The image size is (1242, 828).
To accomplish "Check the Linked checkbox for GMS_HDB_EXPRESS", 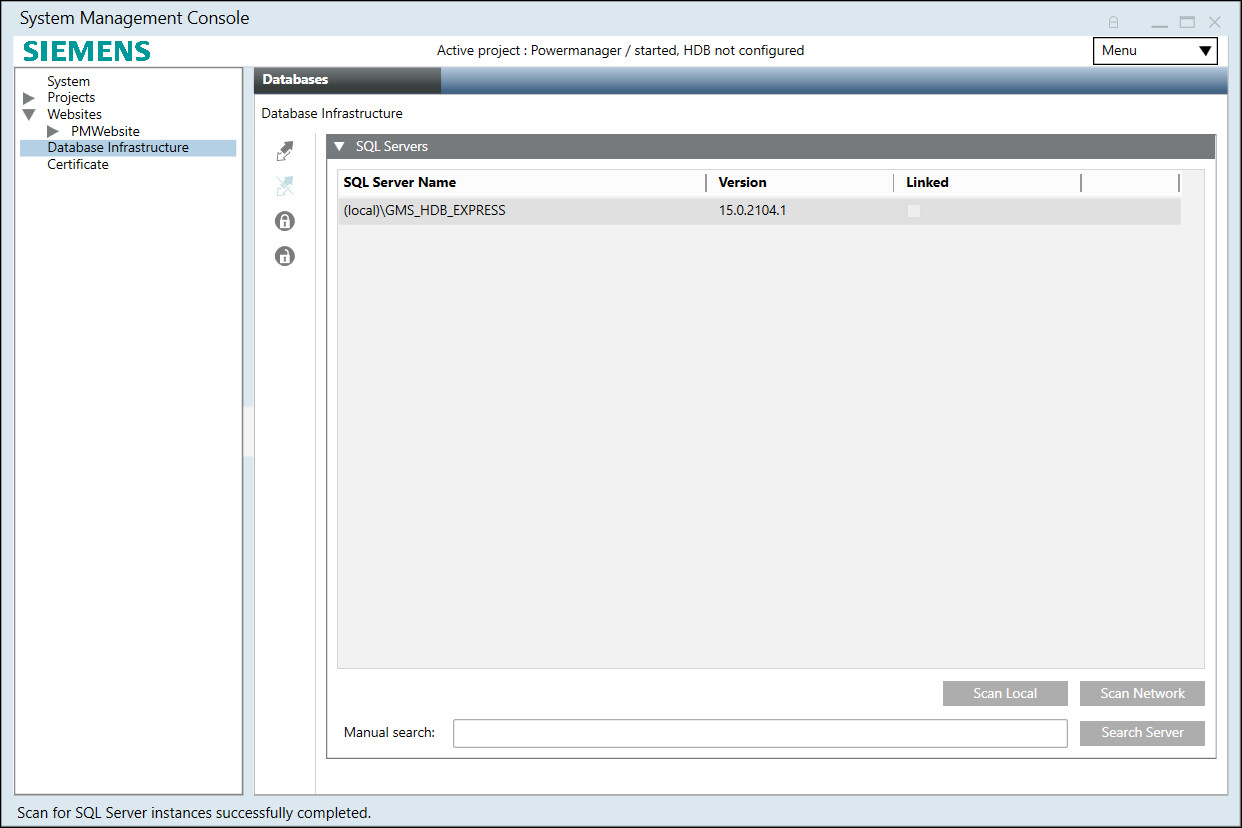I will click(x=913, y=210).
